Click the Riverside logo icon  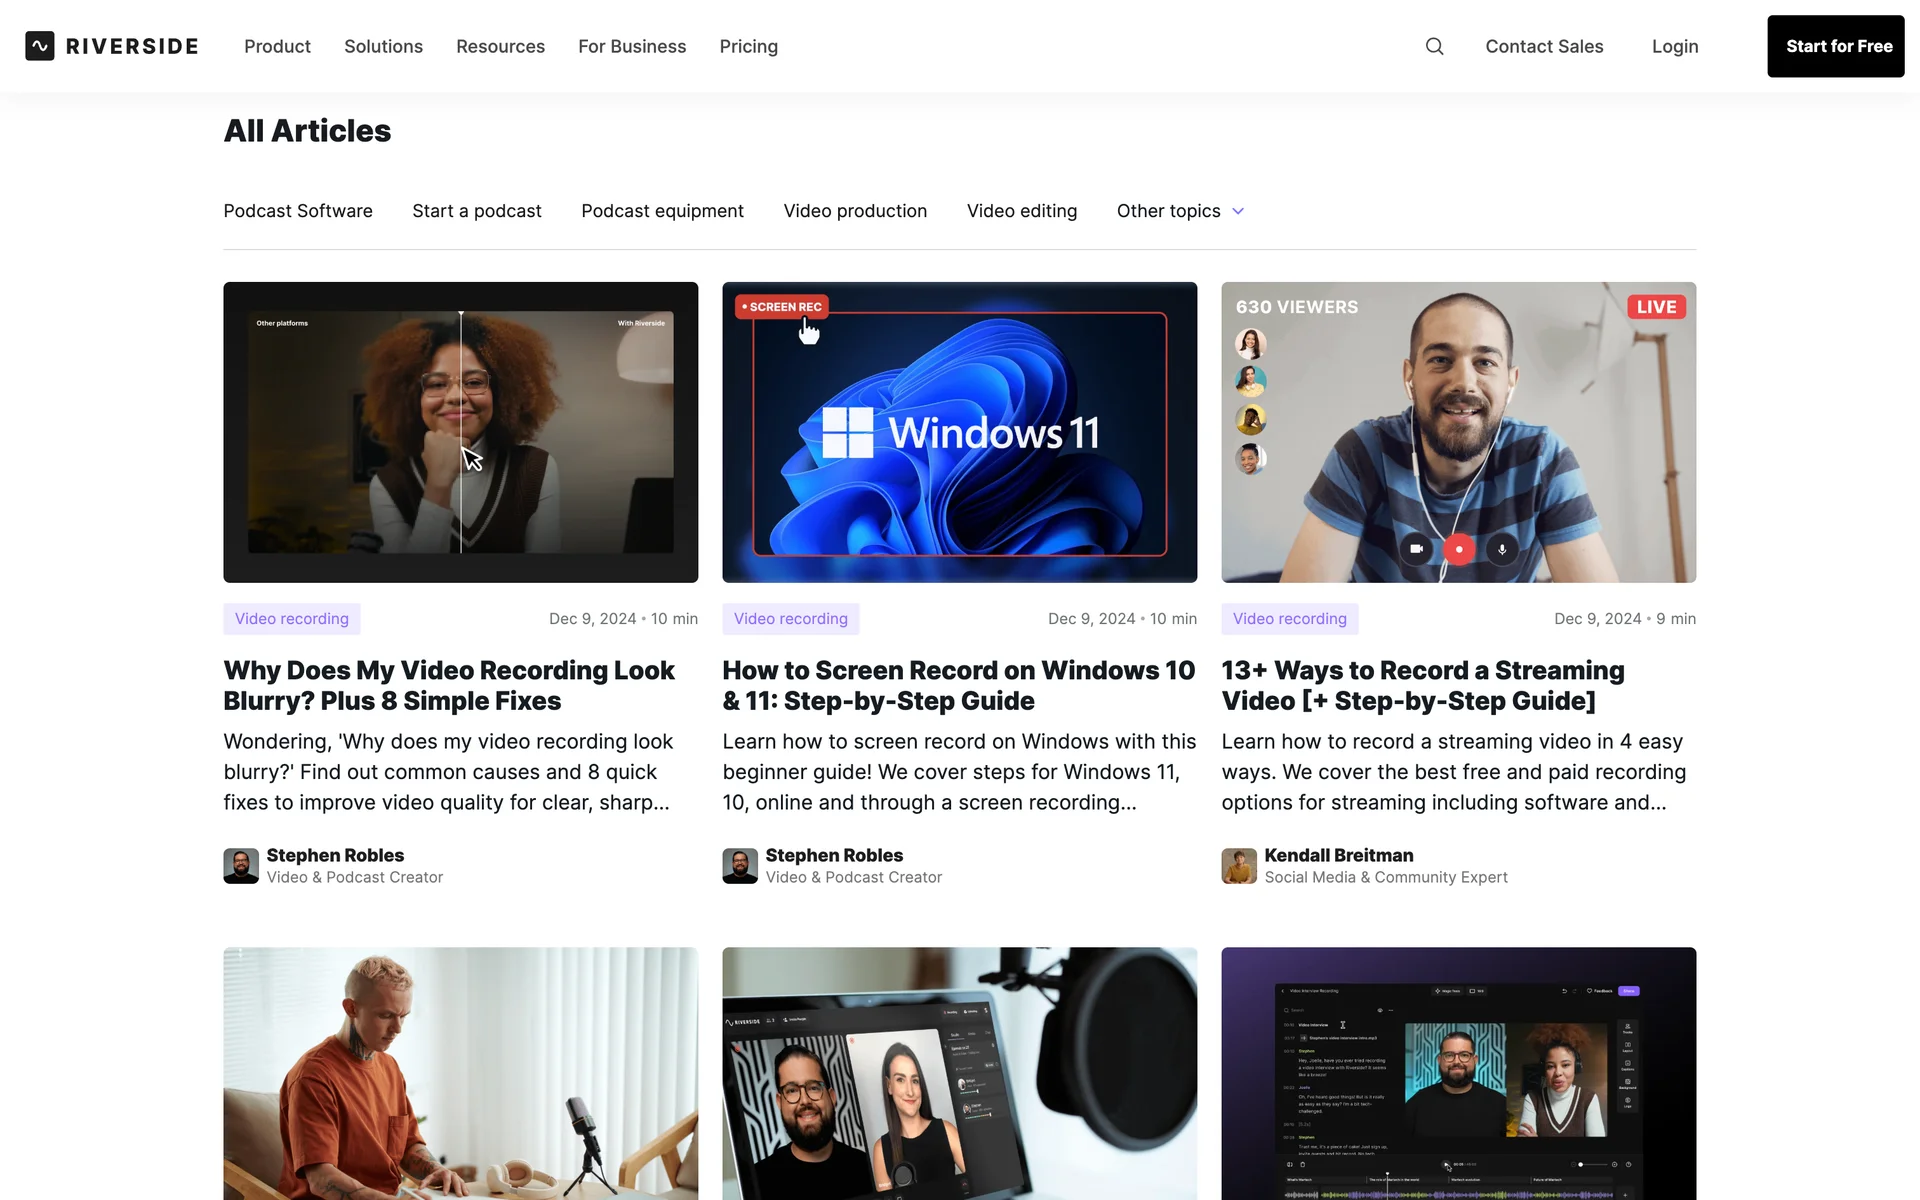(40, 46)
